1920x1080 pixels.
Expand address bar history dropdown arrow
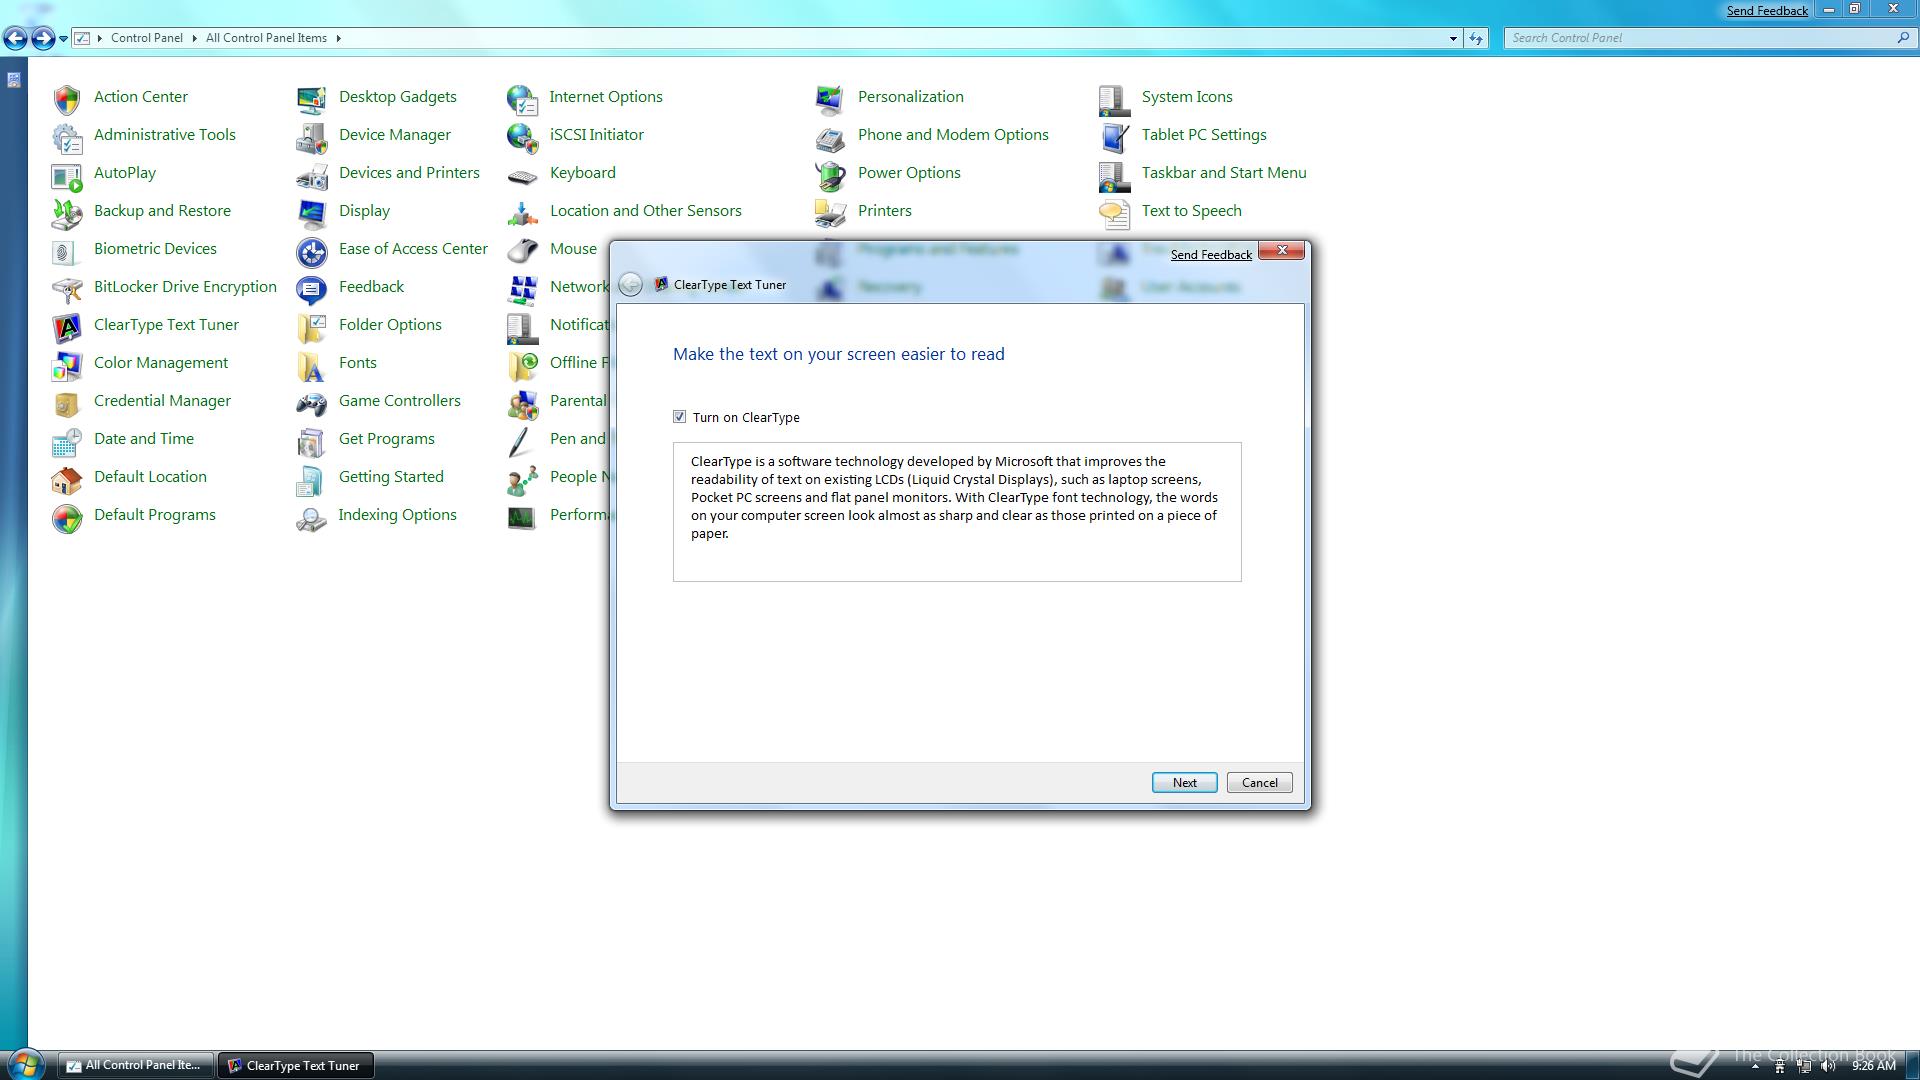pyautogui.click(x=1453, y=38)
